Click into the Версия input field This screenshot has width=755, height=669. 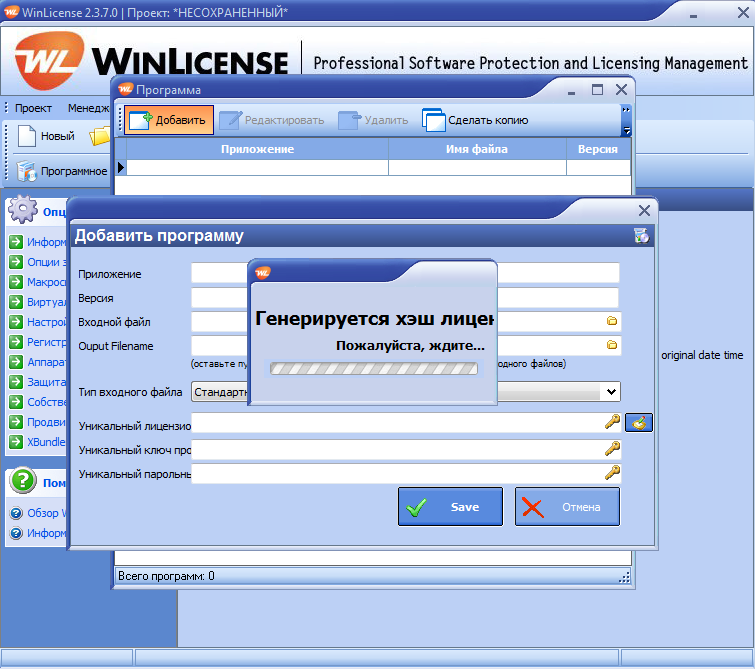(x=219, y=298)
